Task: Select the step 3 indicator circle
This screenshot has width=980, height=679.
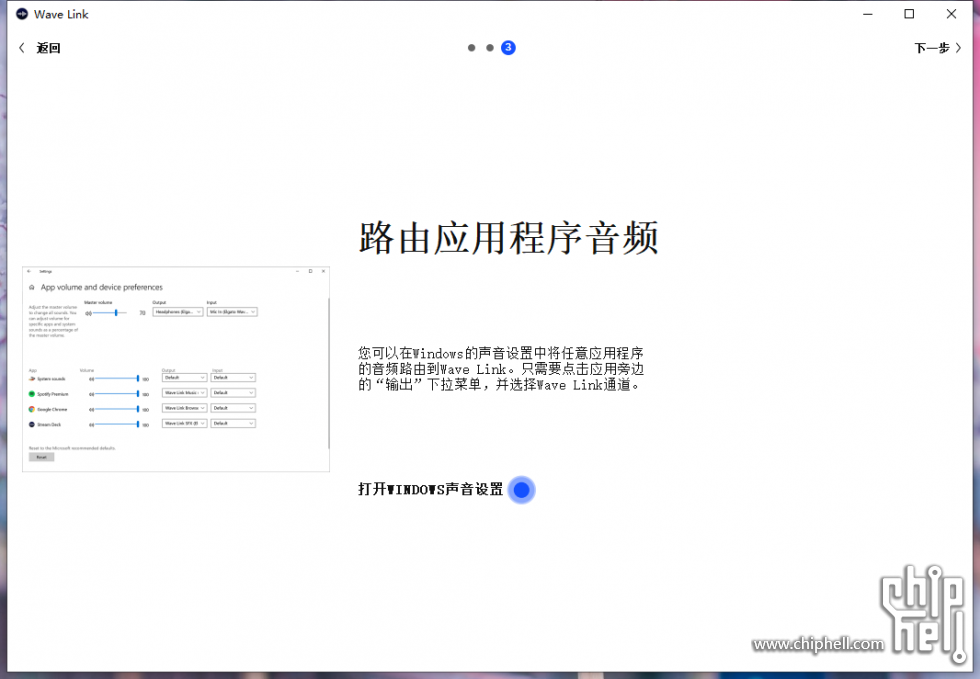Action: pos(508,48)
